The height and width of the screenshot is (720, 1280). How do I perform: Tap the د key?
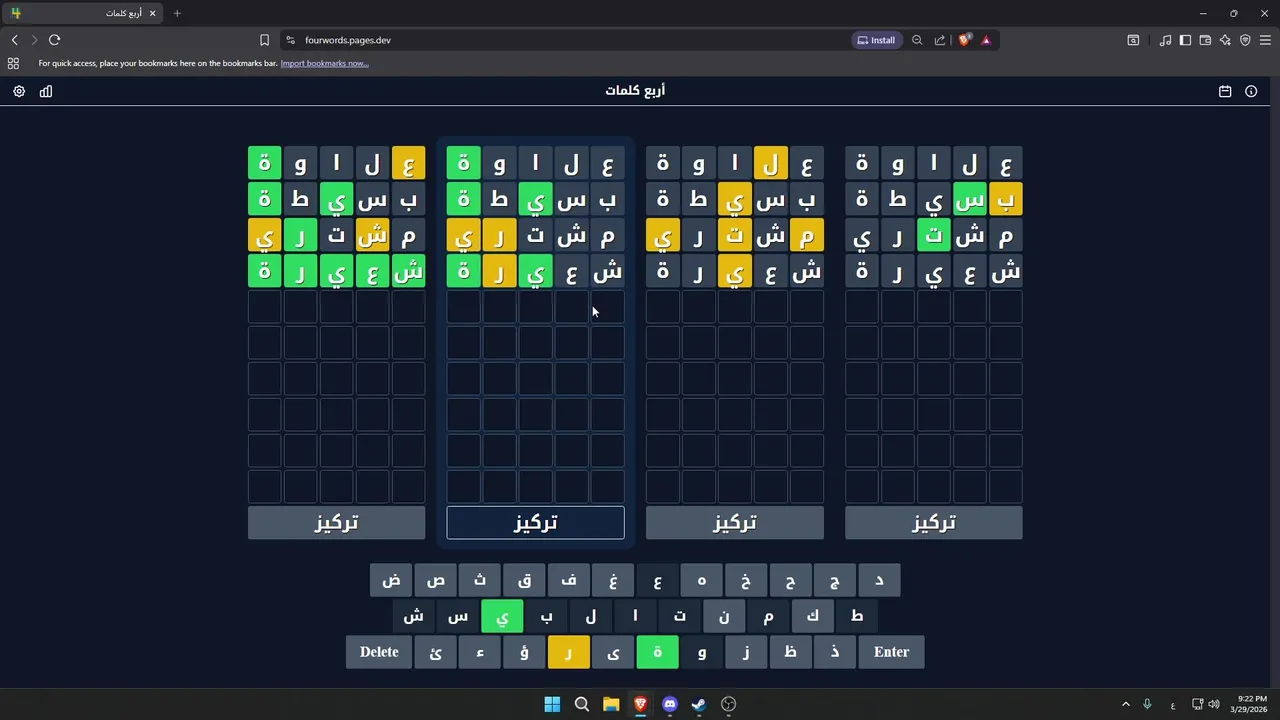[879, 580]
